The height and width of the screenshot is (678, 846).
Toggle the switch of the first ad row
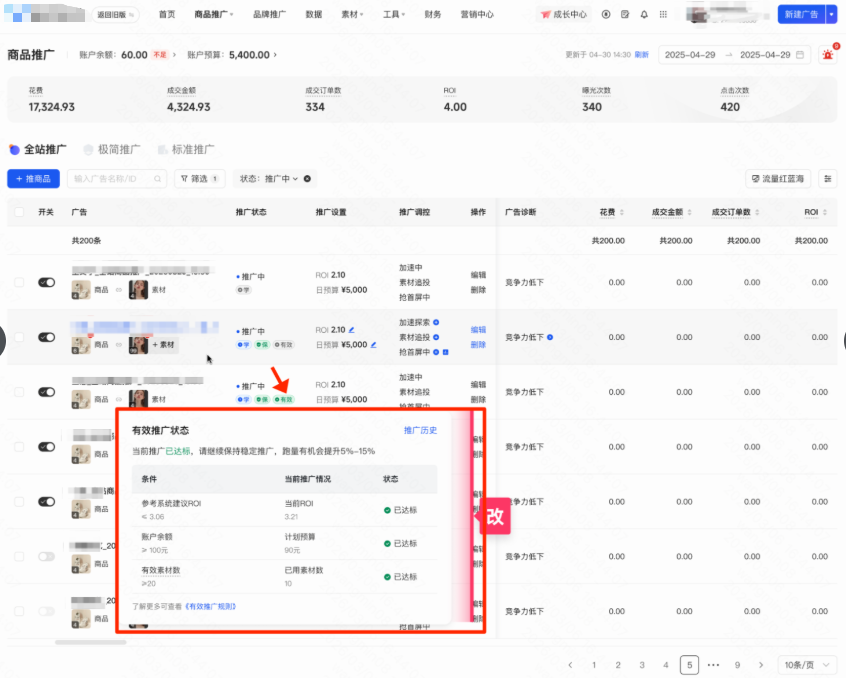[46, 282]
